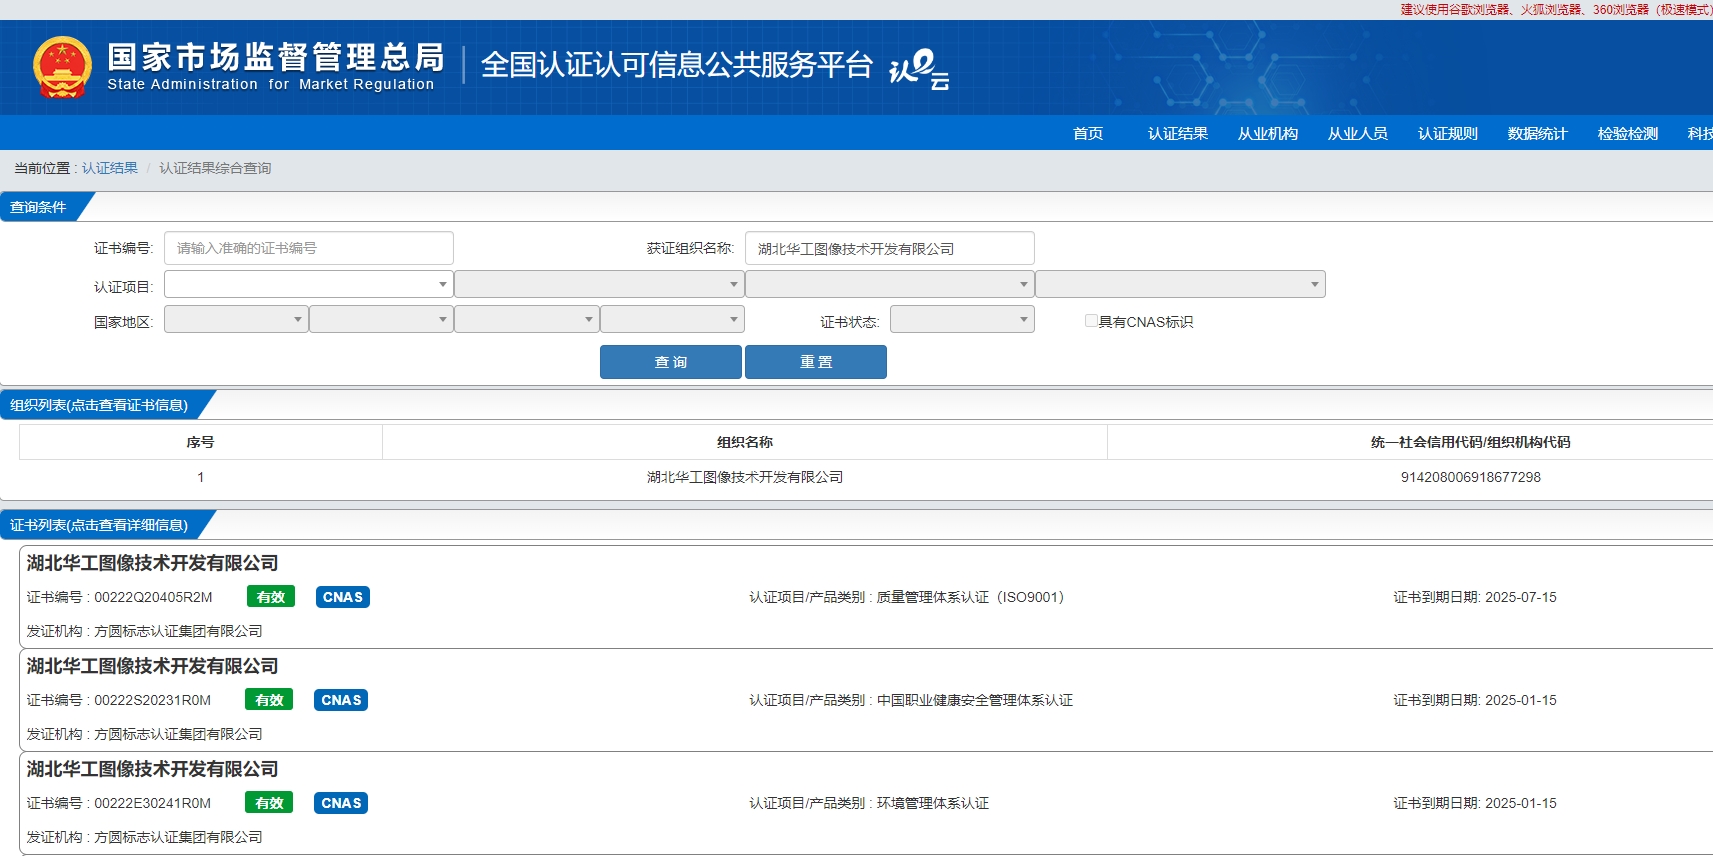Click expiry date 2025-07-15
1713x856 pixels.
pyautogui.click(x=1521, y=597)
